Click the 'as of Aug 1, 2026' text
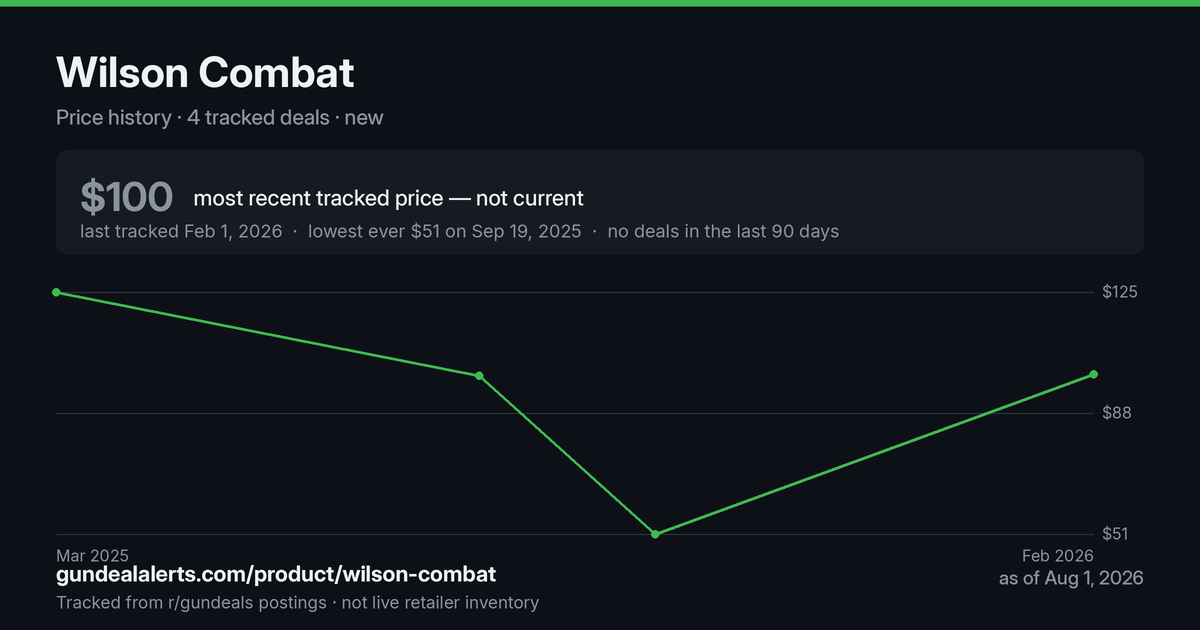This screenshot has height=630, width=1200. point(1071,578)
